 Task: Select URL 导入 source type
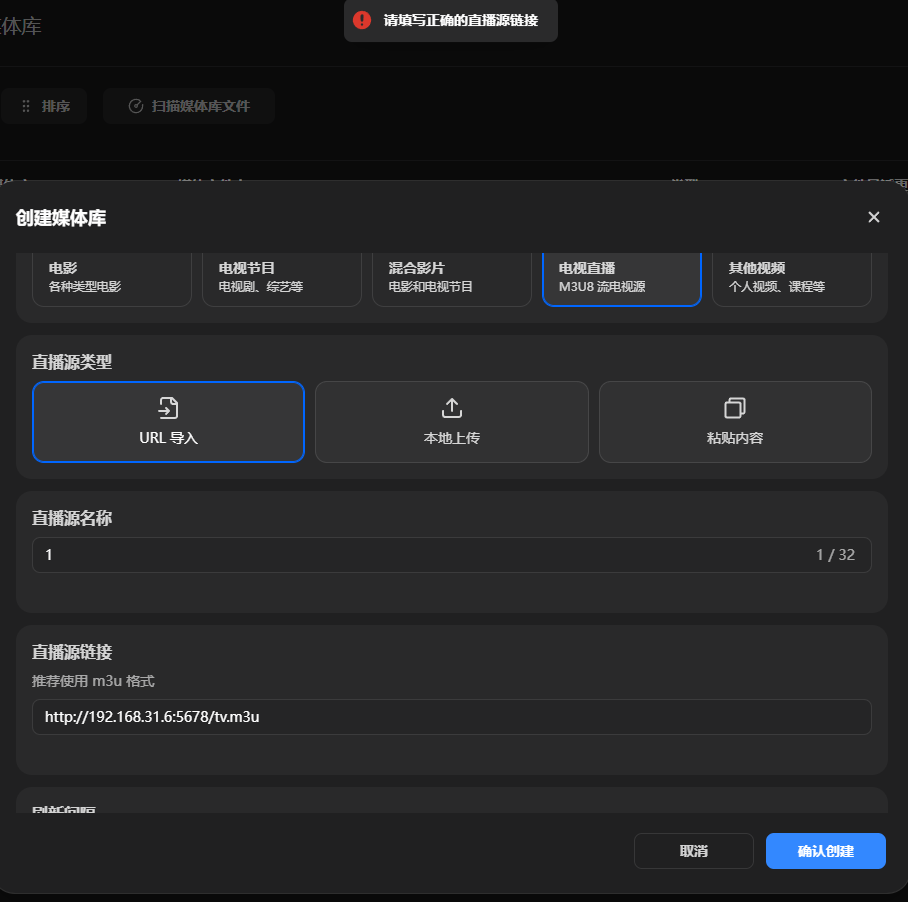(x=169, y=421)
